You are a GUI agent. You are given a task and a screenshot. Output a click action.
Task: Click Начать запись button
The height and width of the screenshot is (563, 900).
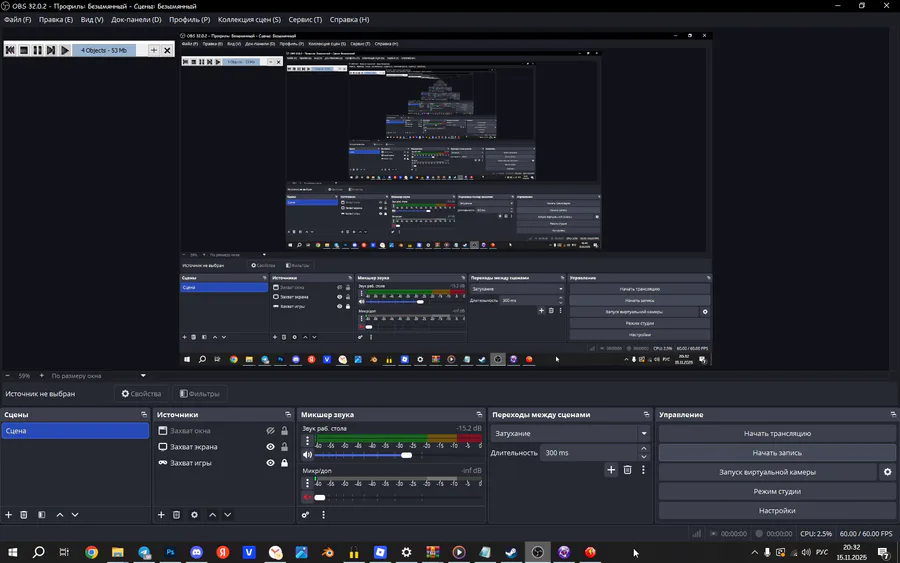[777, 453]
